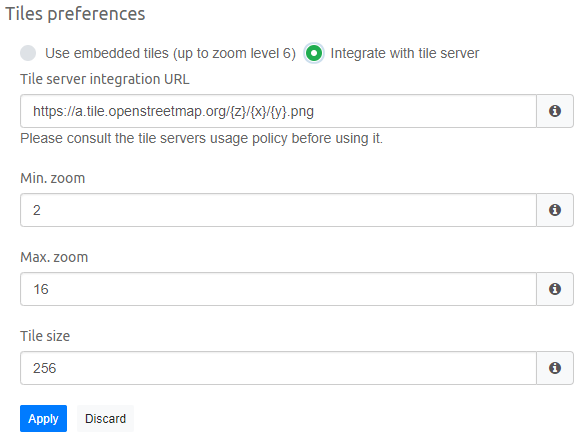Show the info tooltip icon for Tile size
Image resolution: width=585 pixels, height=439 pixels.
tap(555, 368)
